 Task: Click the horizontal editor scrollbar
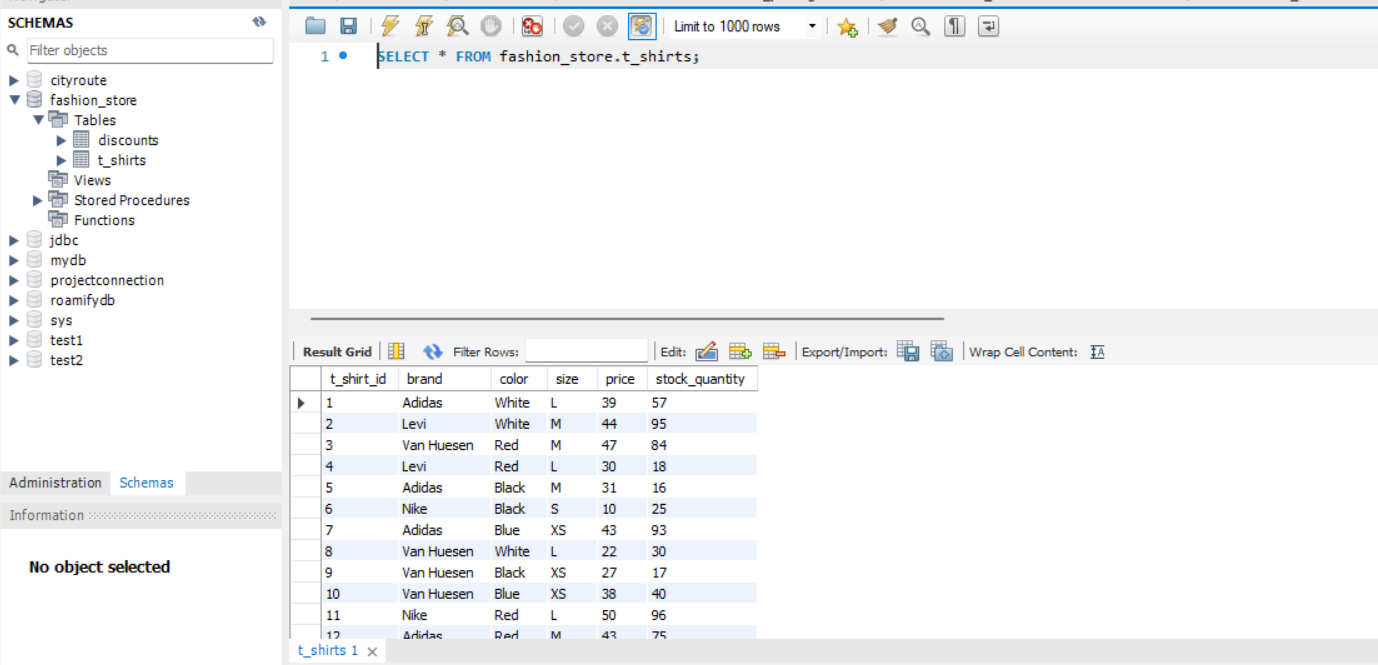coord(627,319)
